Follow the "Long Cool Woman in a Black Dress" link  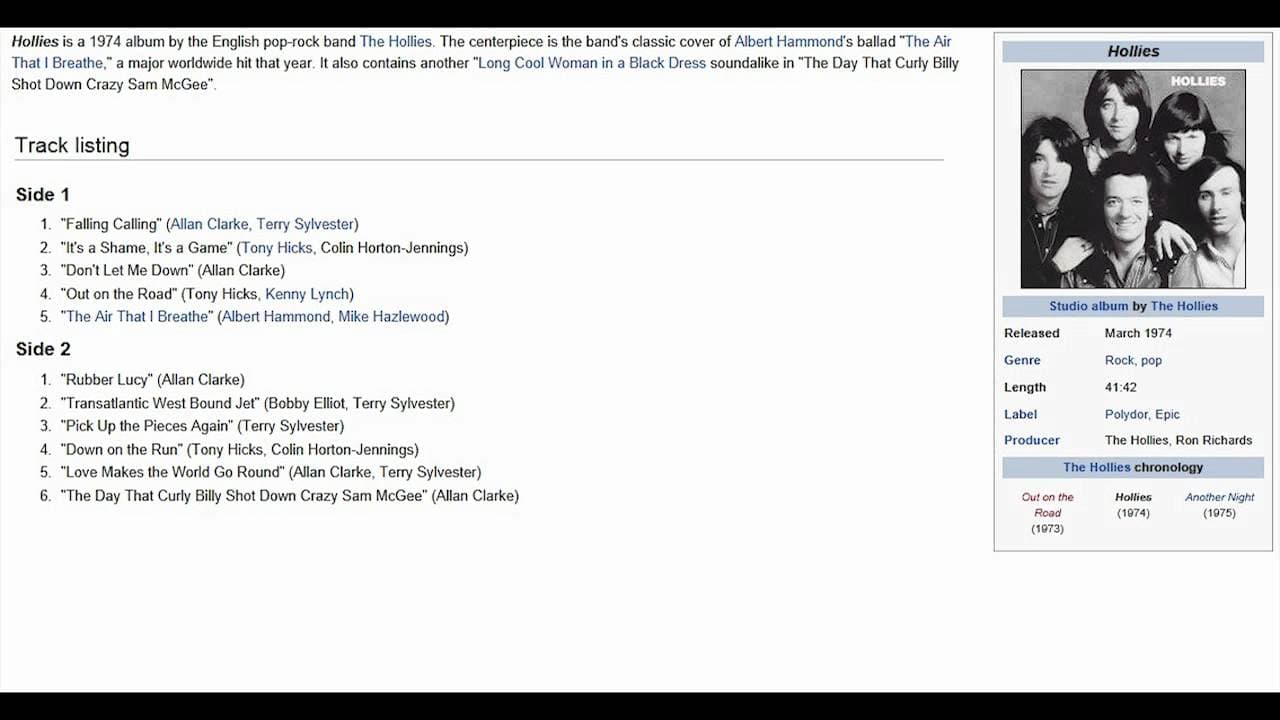point(592,63)
